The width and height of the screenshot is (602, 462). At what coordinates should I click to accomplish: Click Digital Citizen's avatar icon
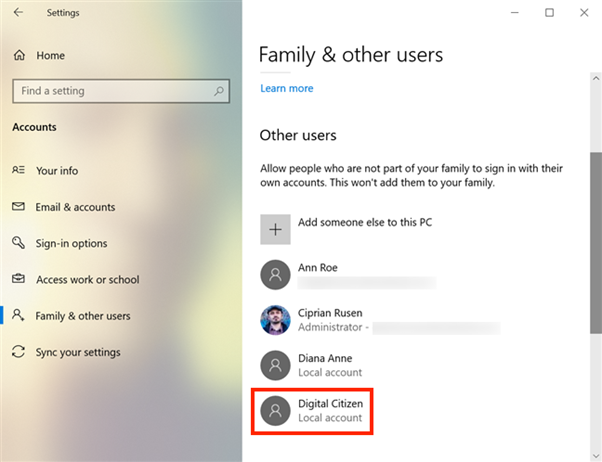(x=275, y=410)
